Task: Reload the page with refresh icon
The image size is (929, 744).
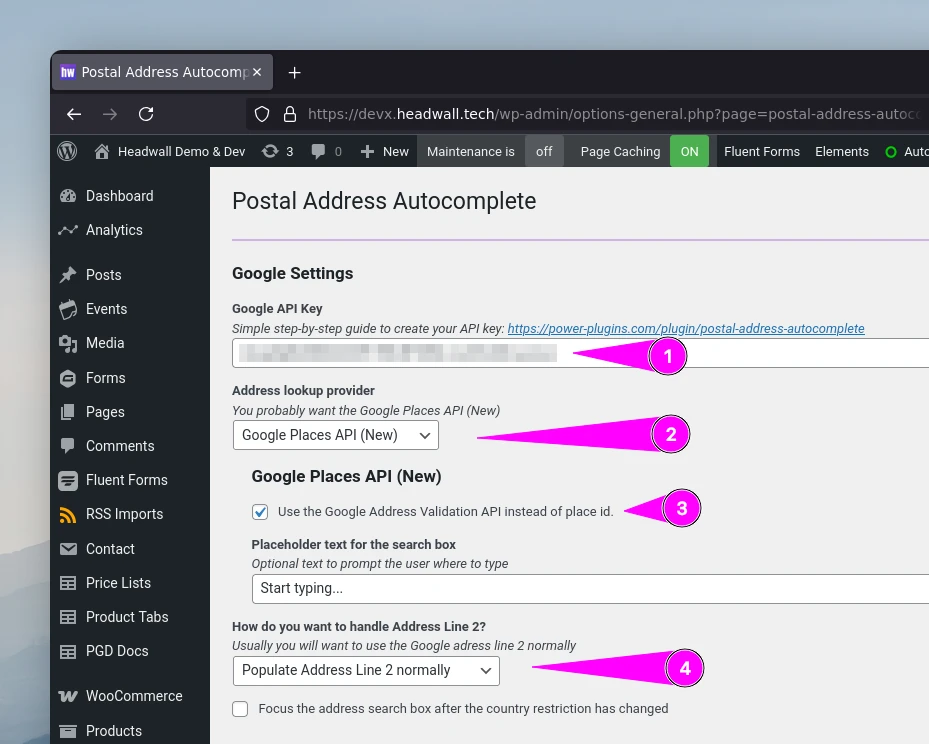Action: [x=146, y=114]
